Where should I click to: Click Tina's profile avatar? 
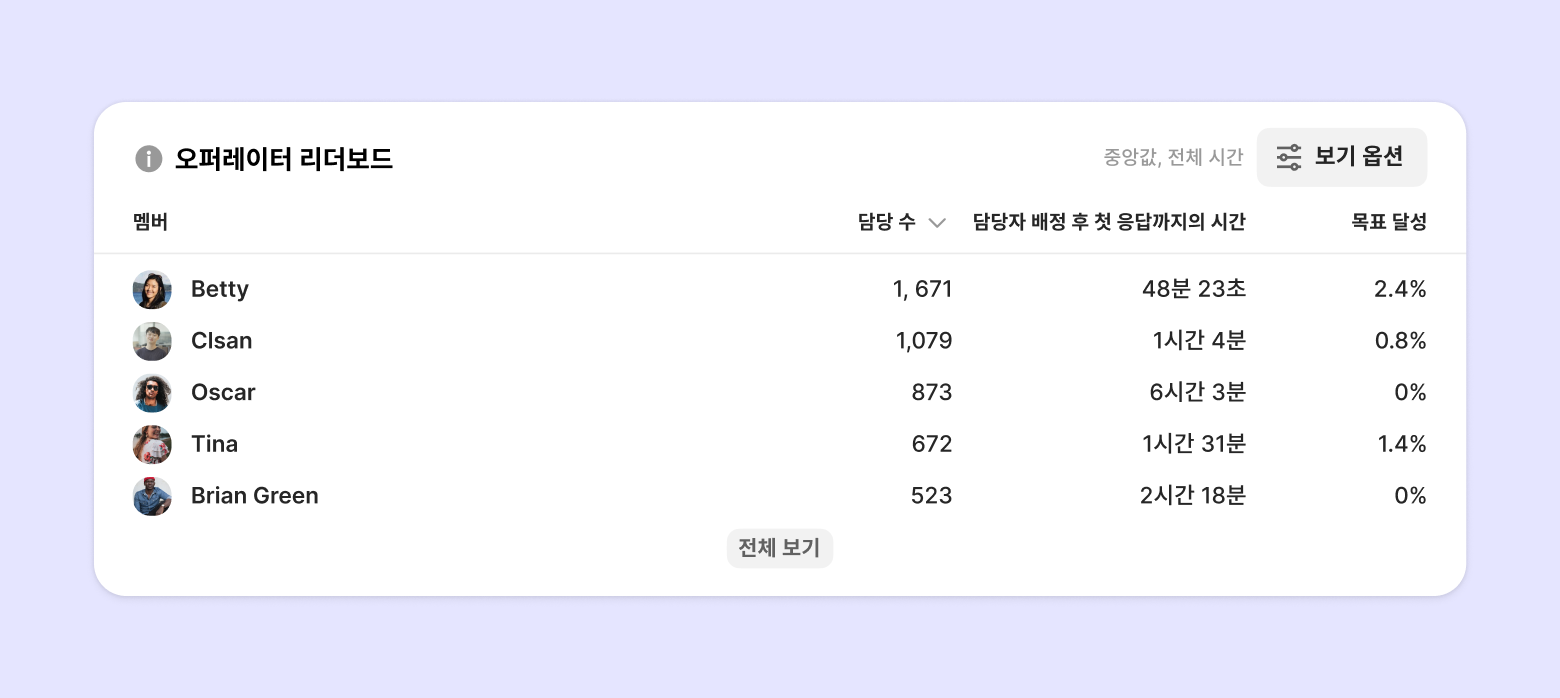152,444
